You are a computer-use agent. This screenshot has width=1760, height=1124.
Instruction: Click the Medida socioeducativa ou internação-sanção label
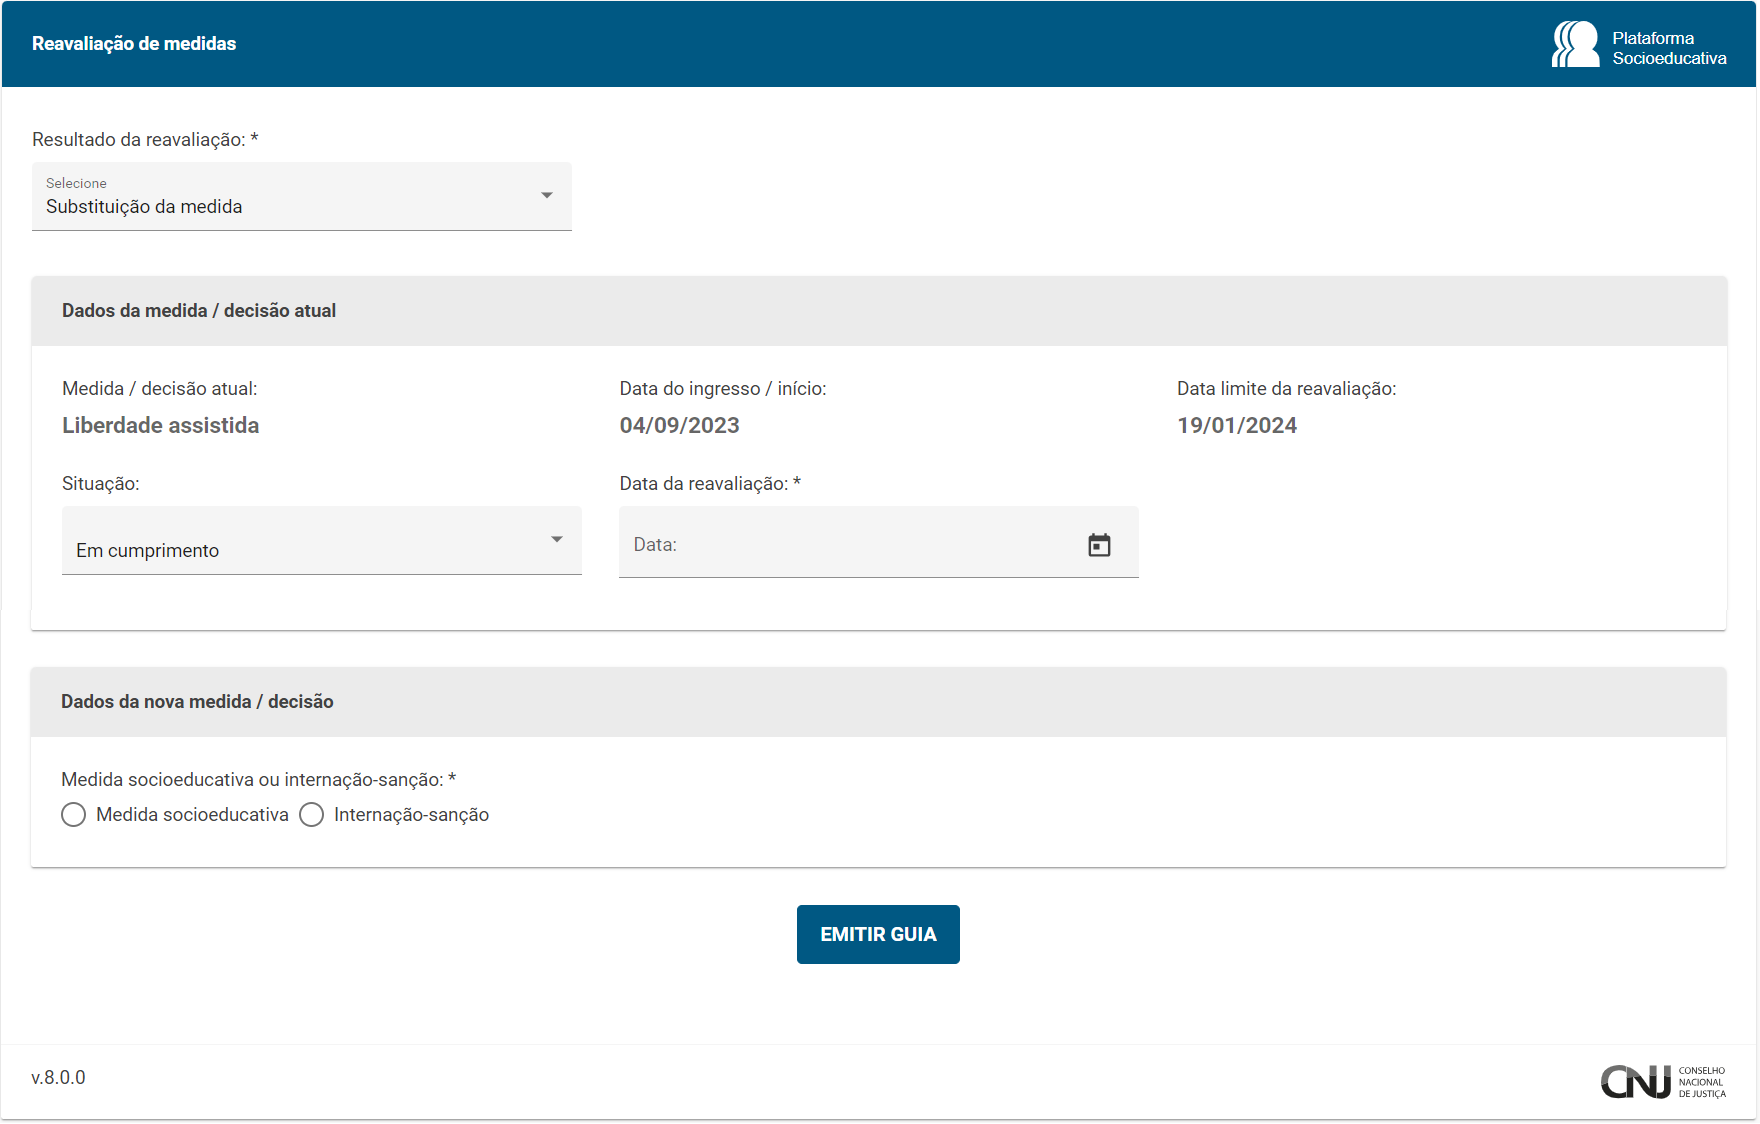(x=258, y=779)
